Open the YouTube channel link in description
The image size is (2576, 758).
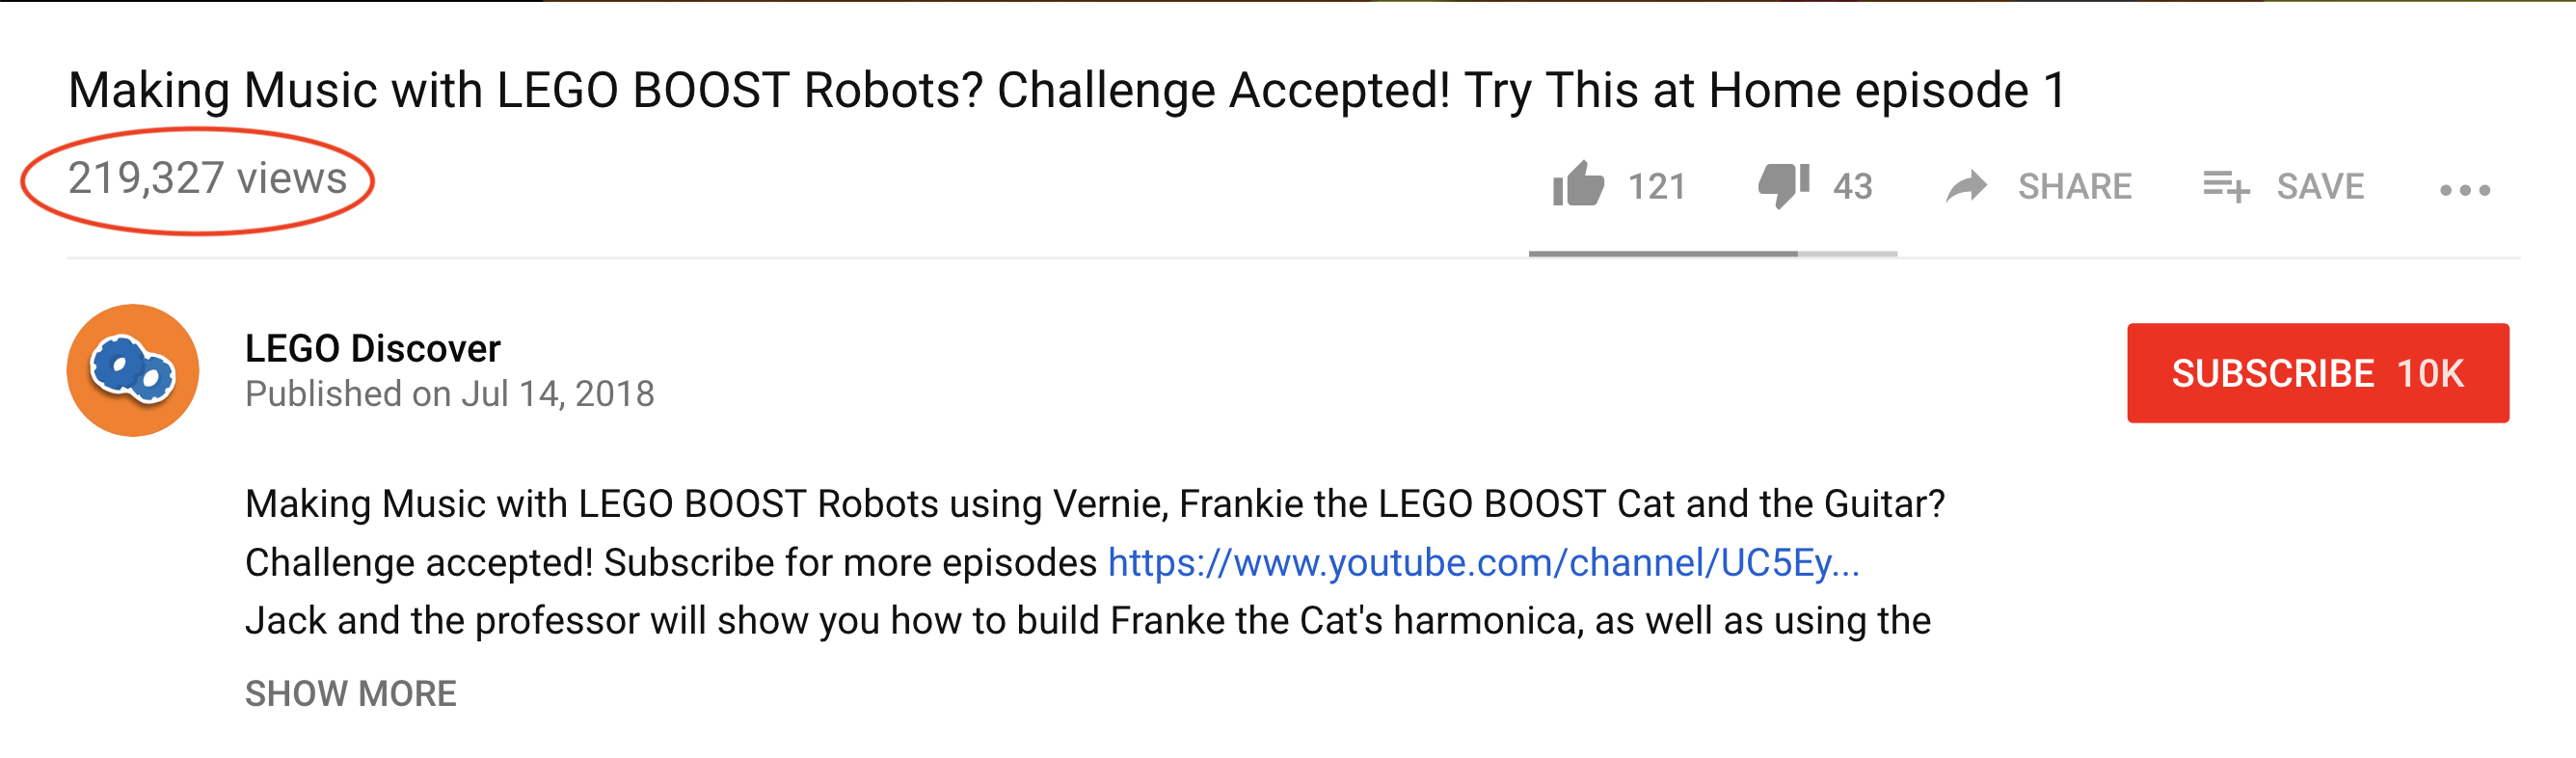tap(1483, 563)
